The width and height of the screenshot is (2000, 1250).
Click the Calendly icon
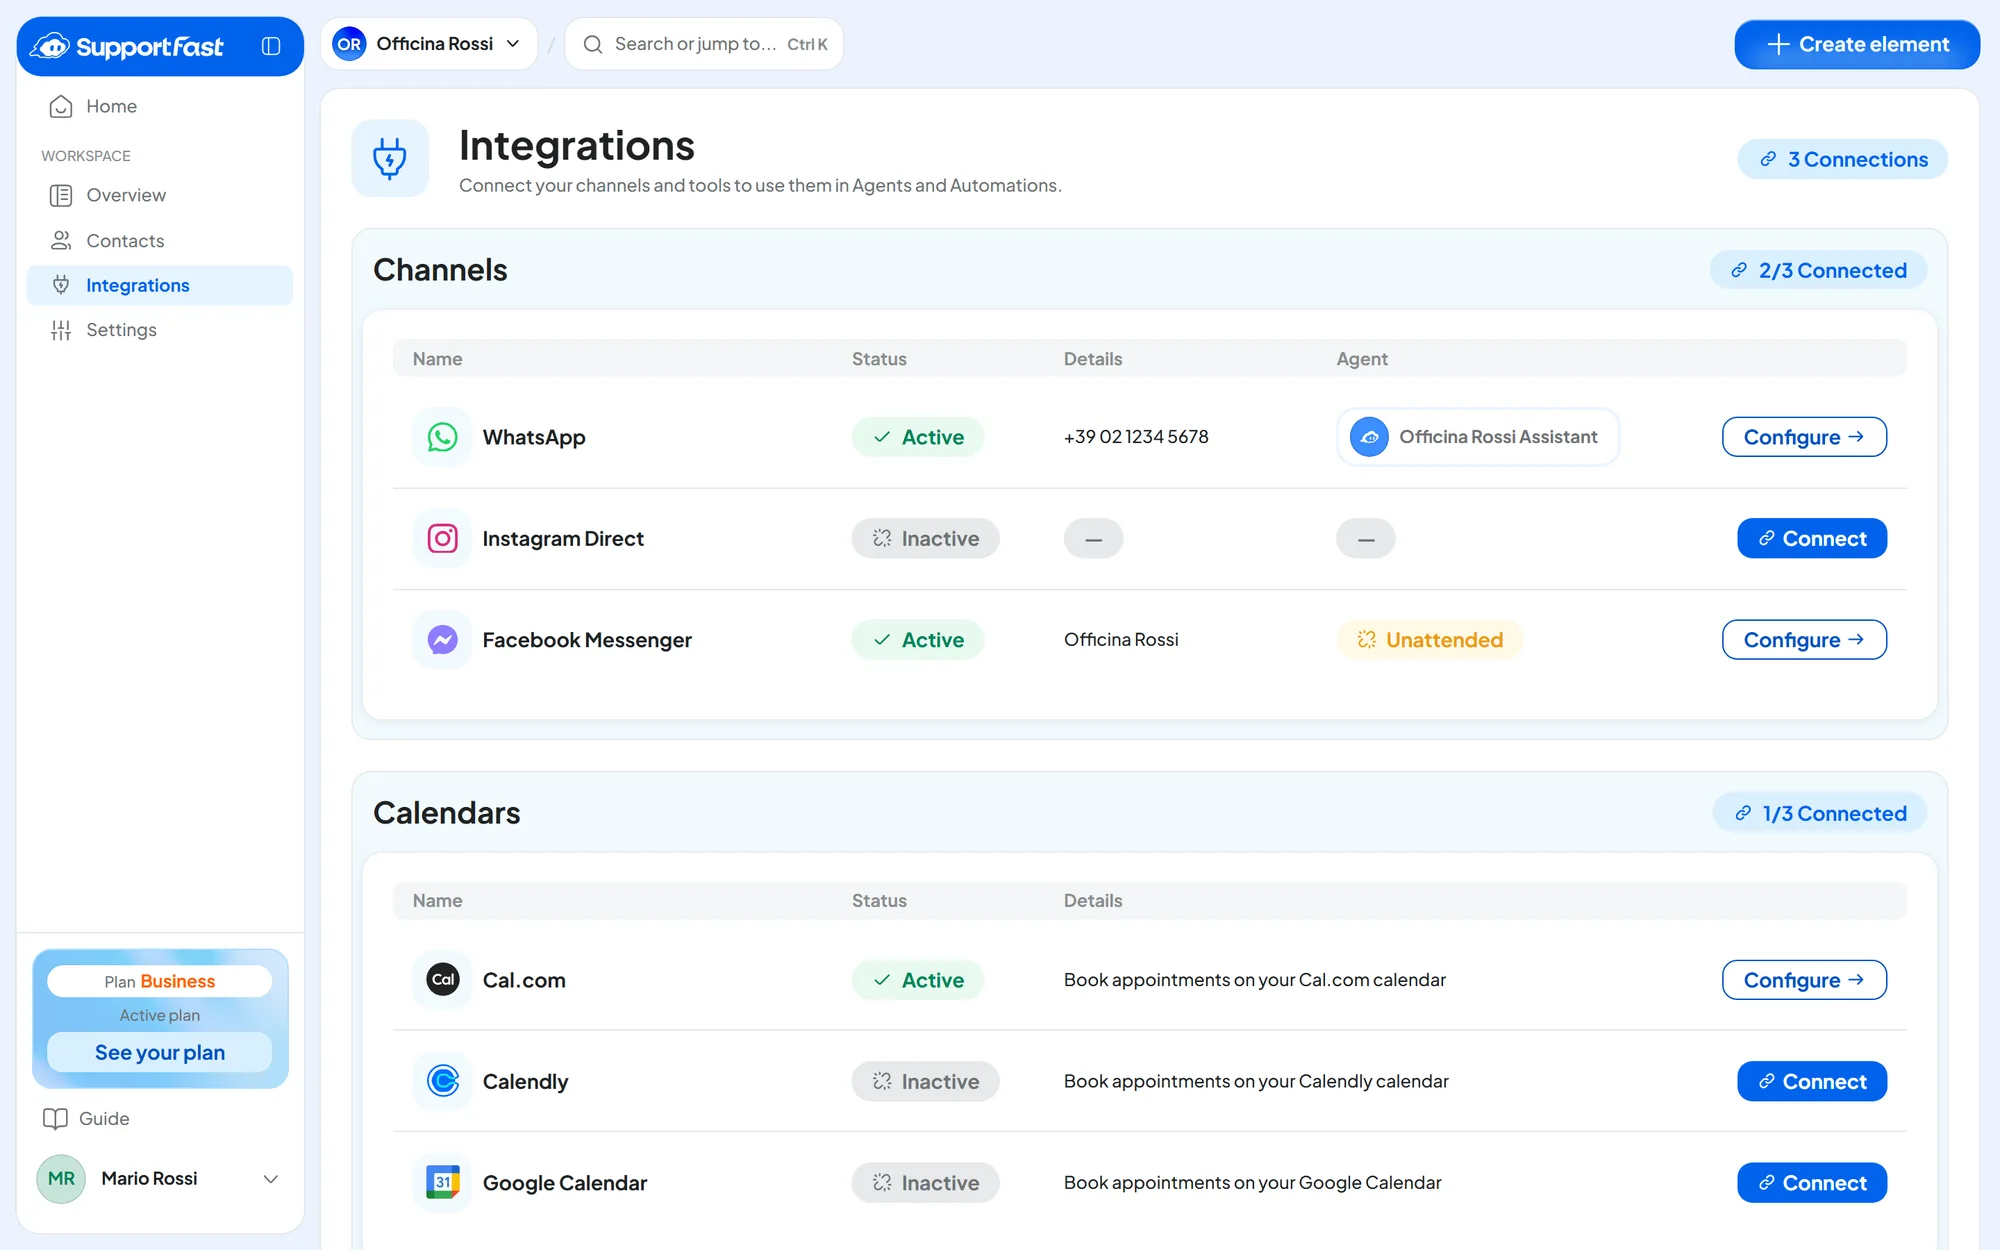pos(442,1081)
